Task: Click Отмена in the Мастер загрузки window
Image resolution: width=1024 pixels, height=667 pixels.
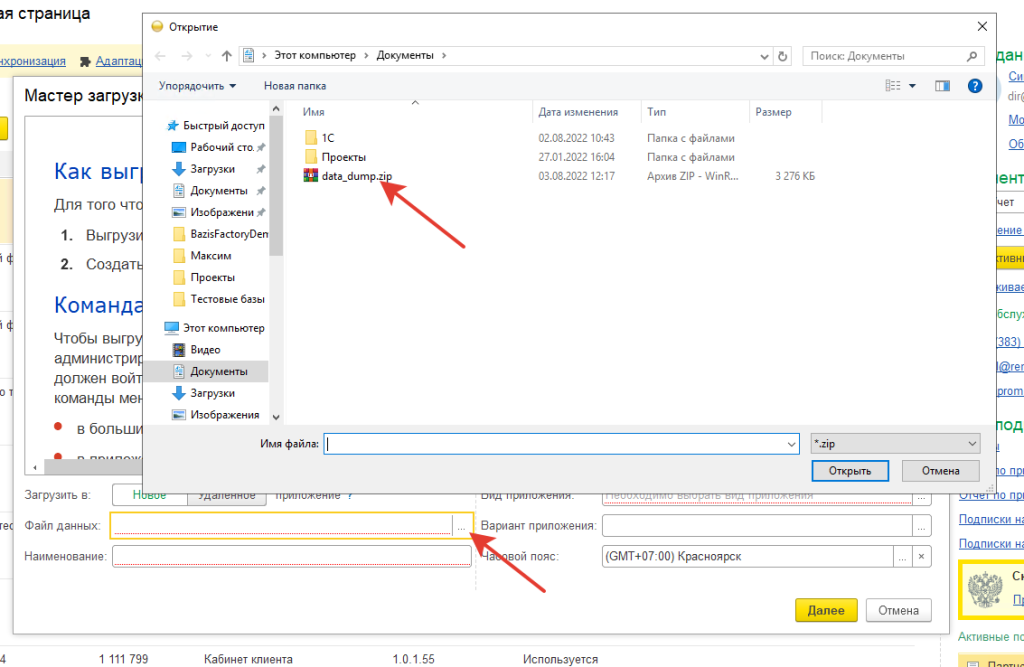Action: [898, 610]
